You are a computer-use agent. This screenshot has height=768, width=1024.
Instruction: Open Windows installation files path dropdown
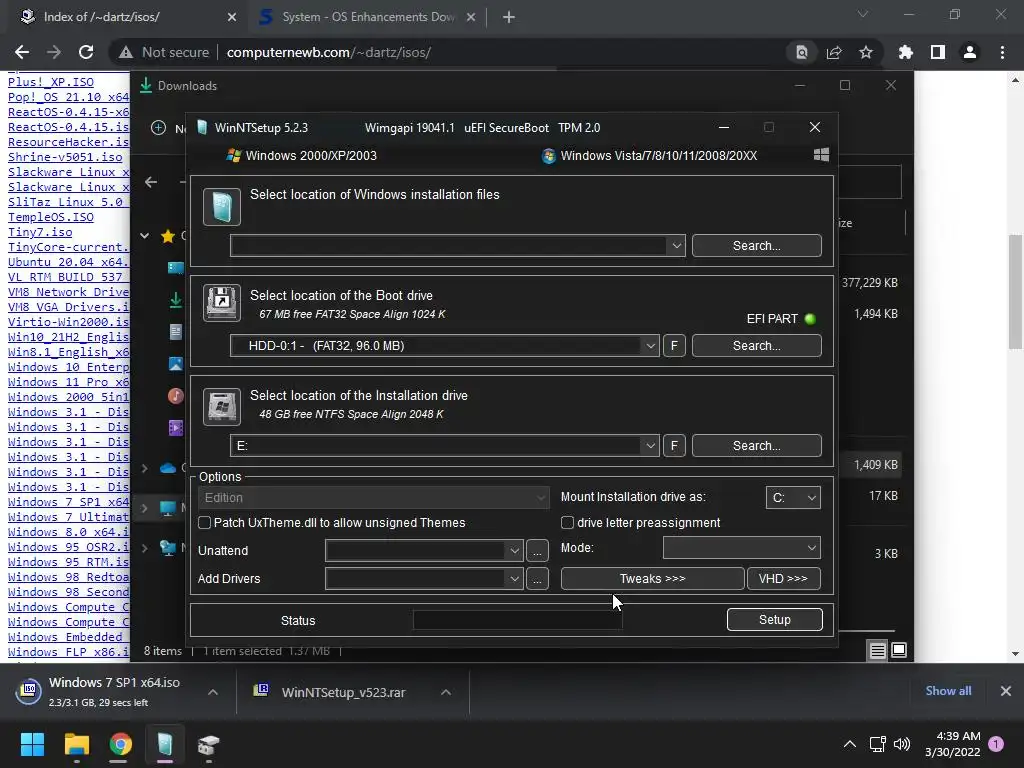pyautogui.click(x=677, y=246)
